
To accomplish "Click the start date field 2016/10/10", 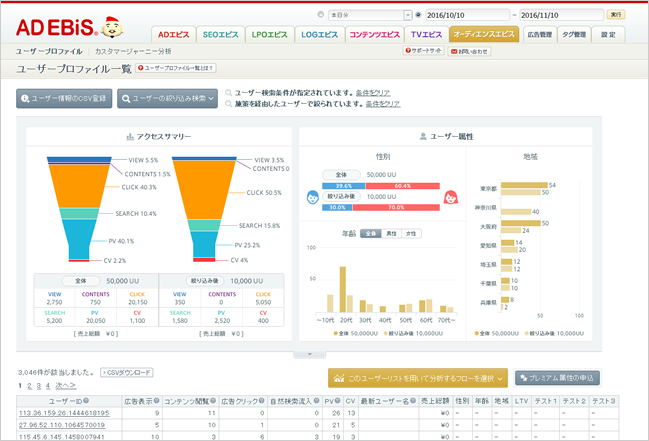I will (x=468, y=16).
